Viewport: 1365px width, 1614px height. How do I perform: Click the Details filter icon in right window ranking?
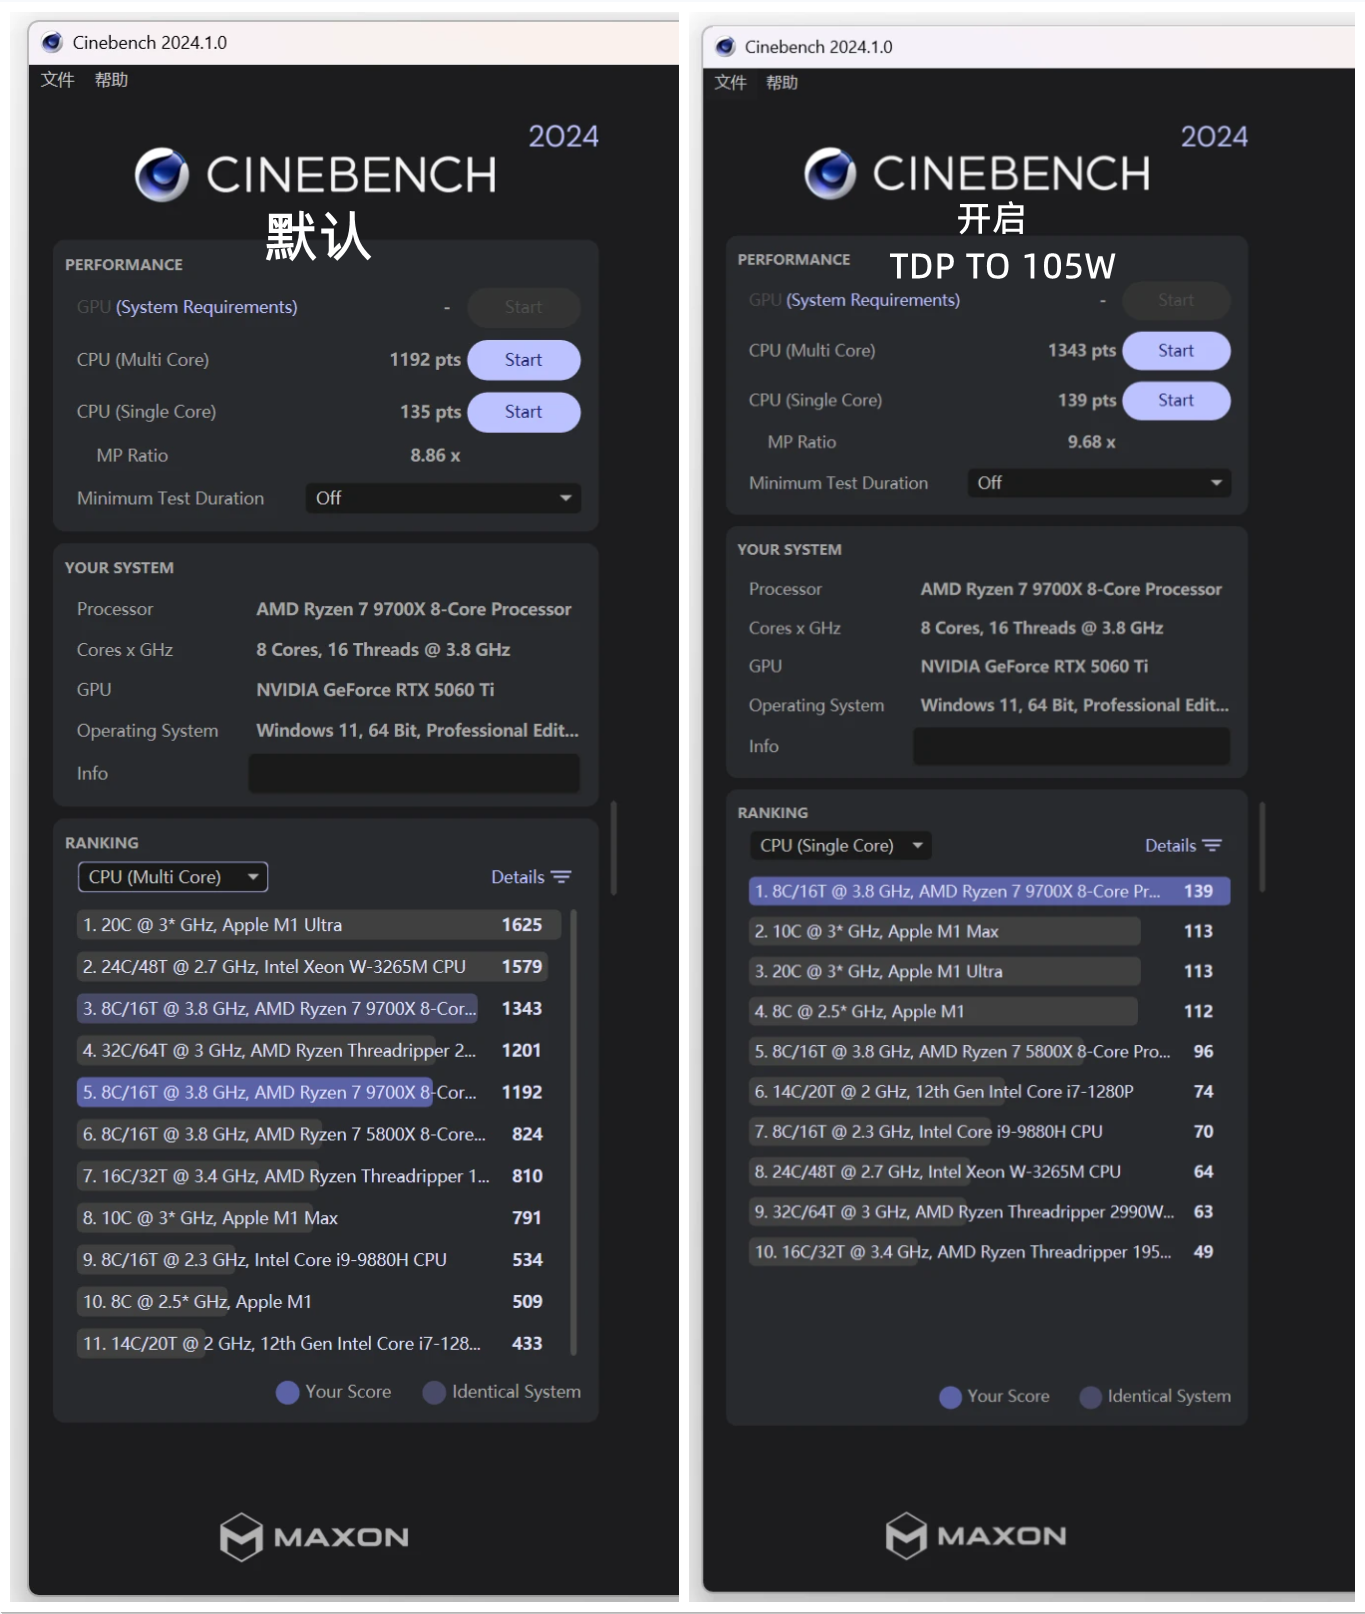1212,845
